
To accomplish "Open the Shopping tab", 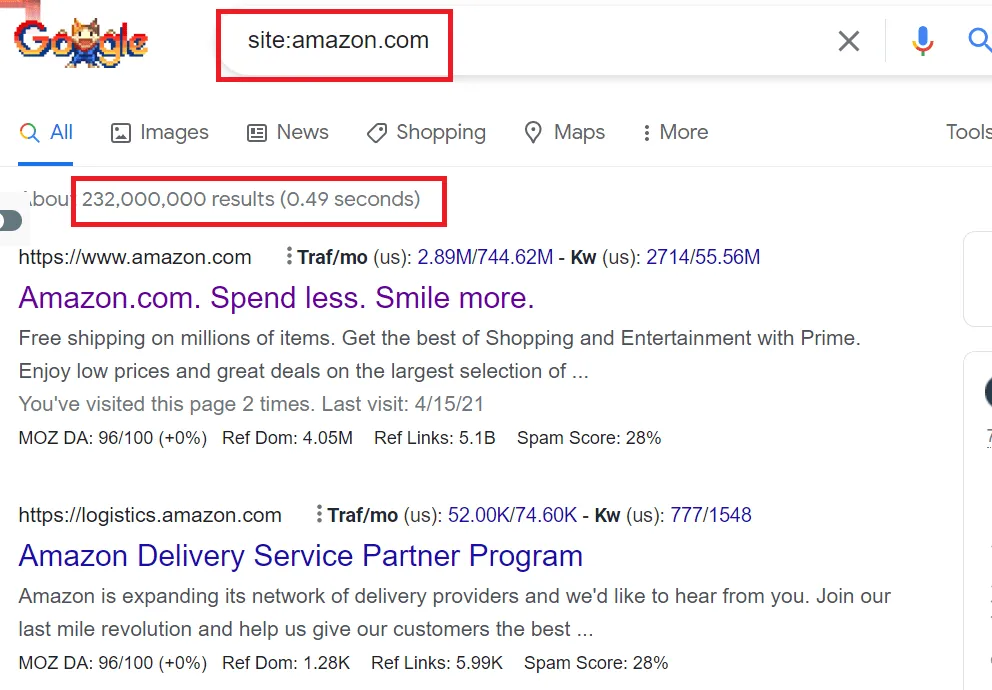I will pyautogui.click(x=426, y=132).
